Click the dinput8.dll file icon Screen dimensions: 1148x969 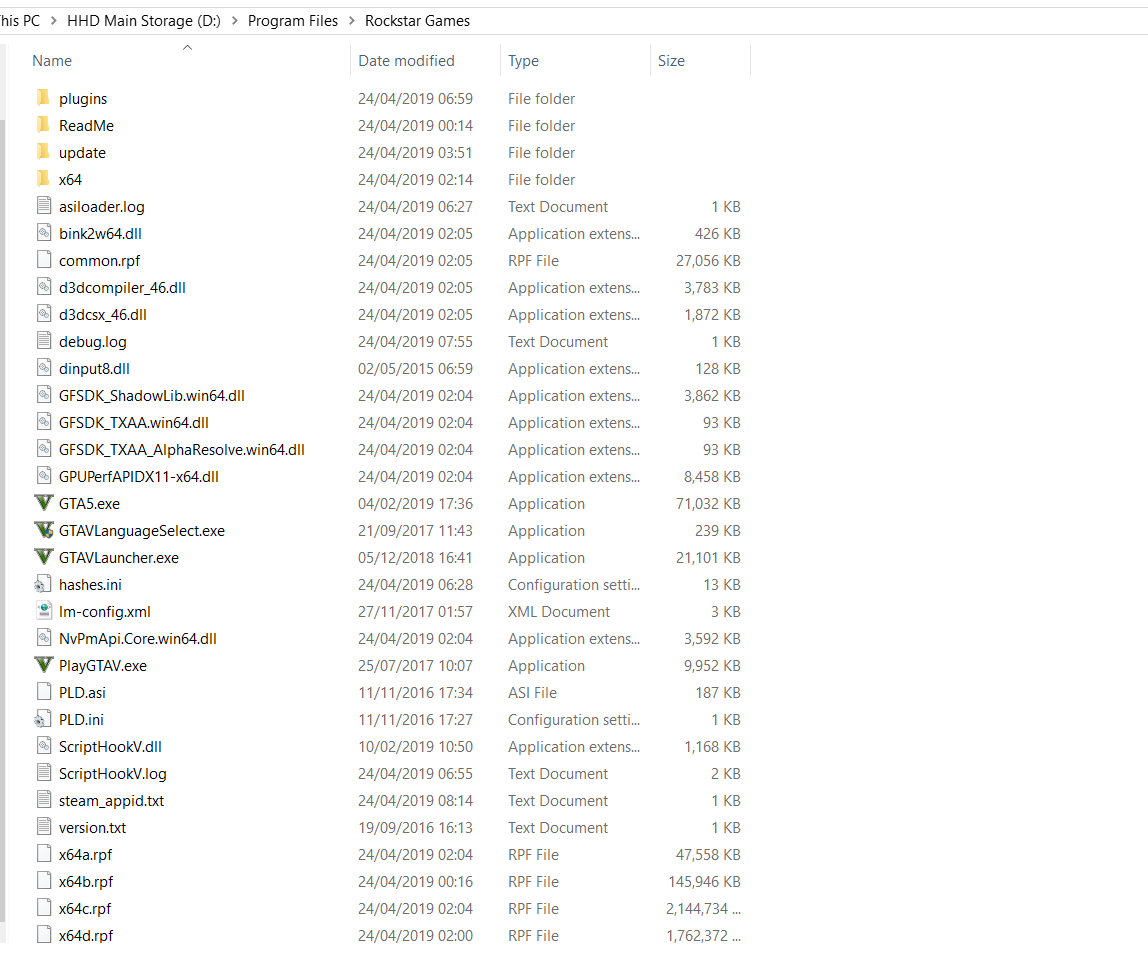(x=44, y=368)
